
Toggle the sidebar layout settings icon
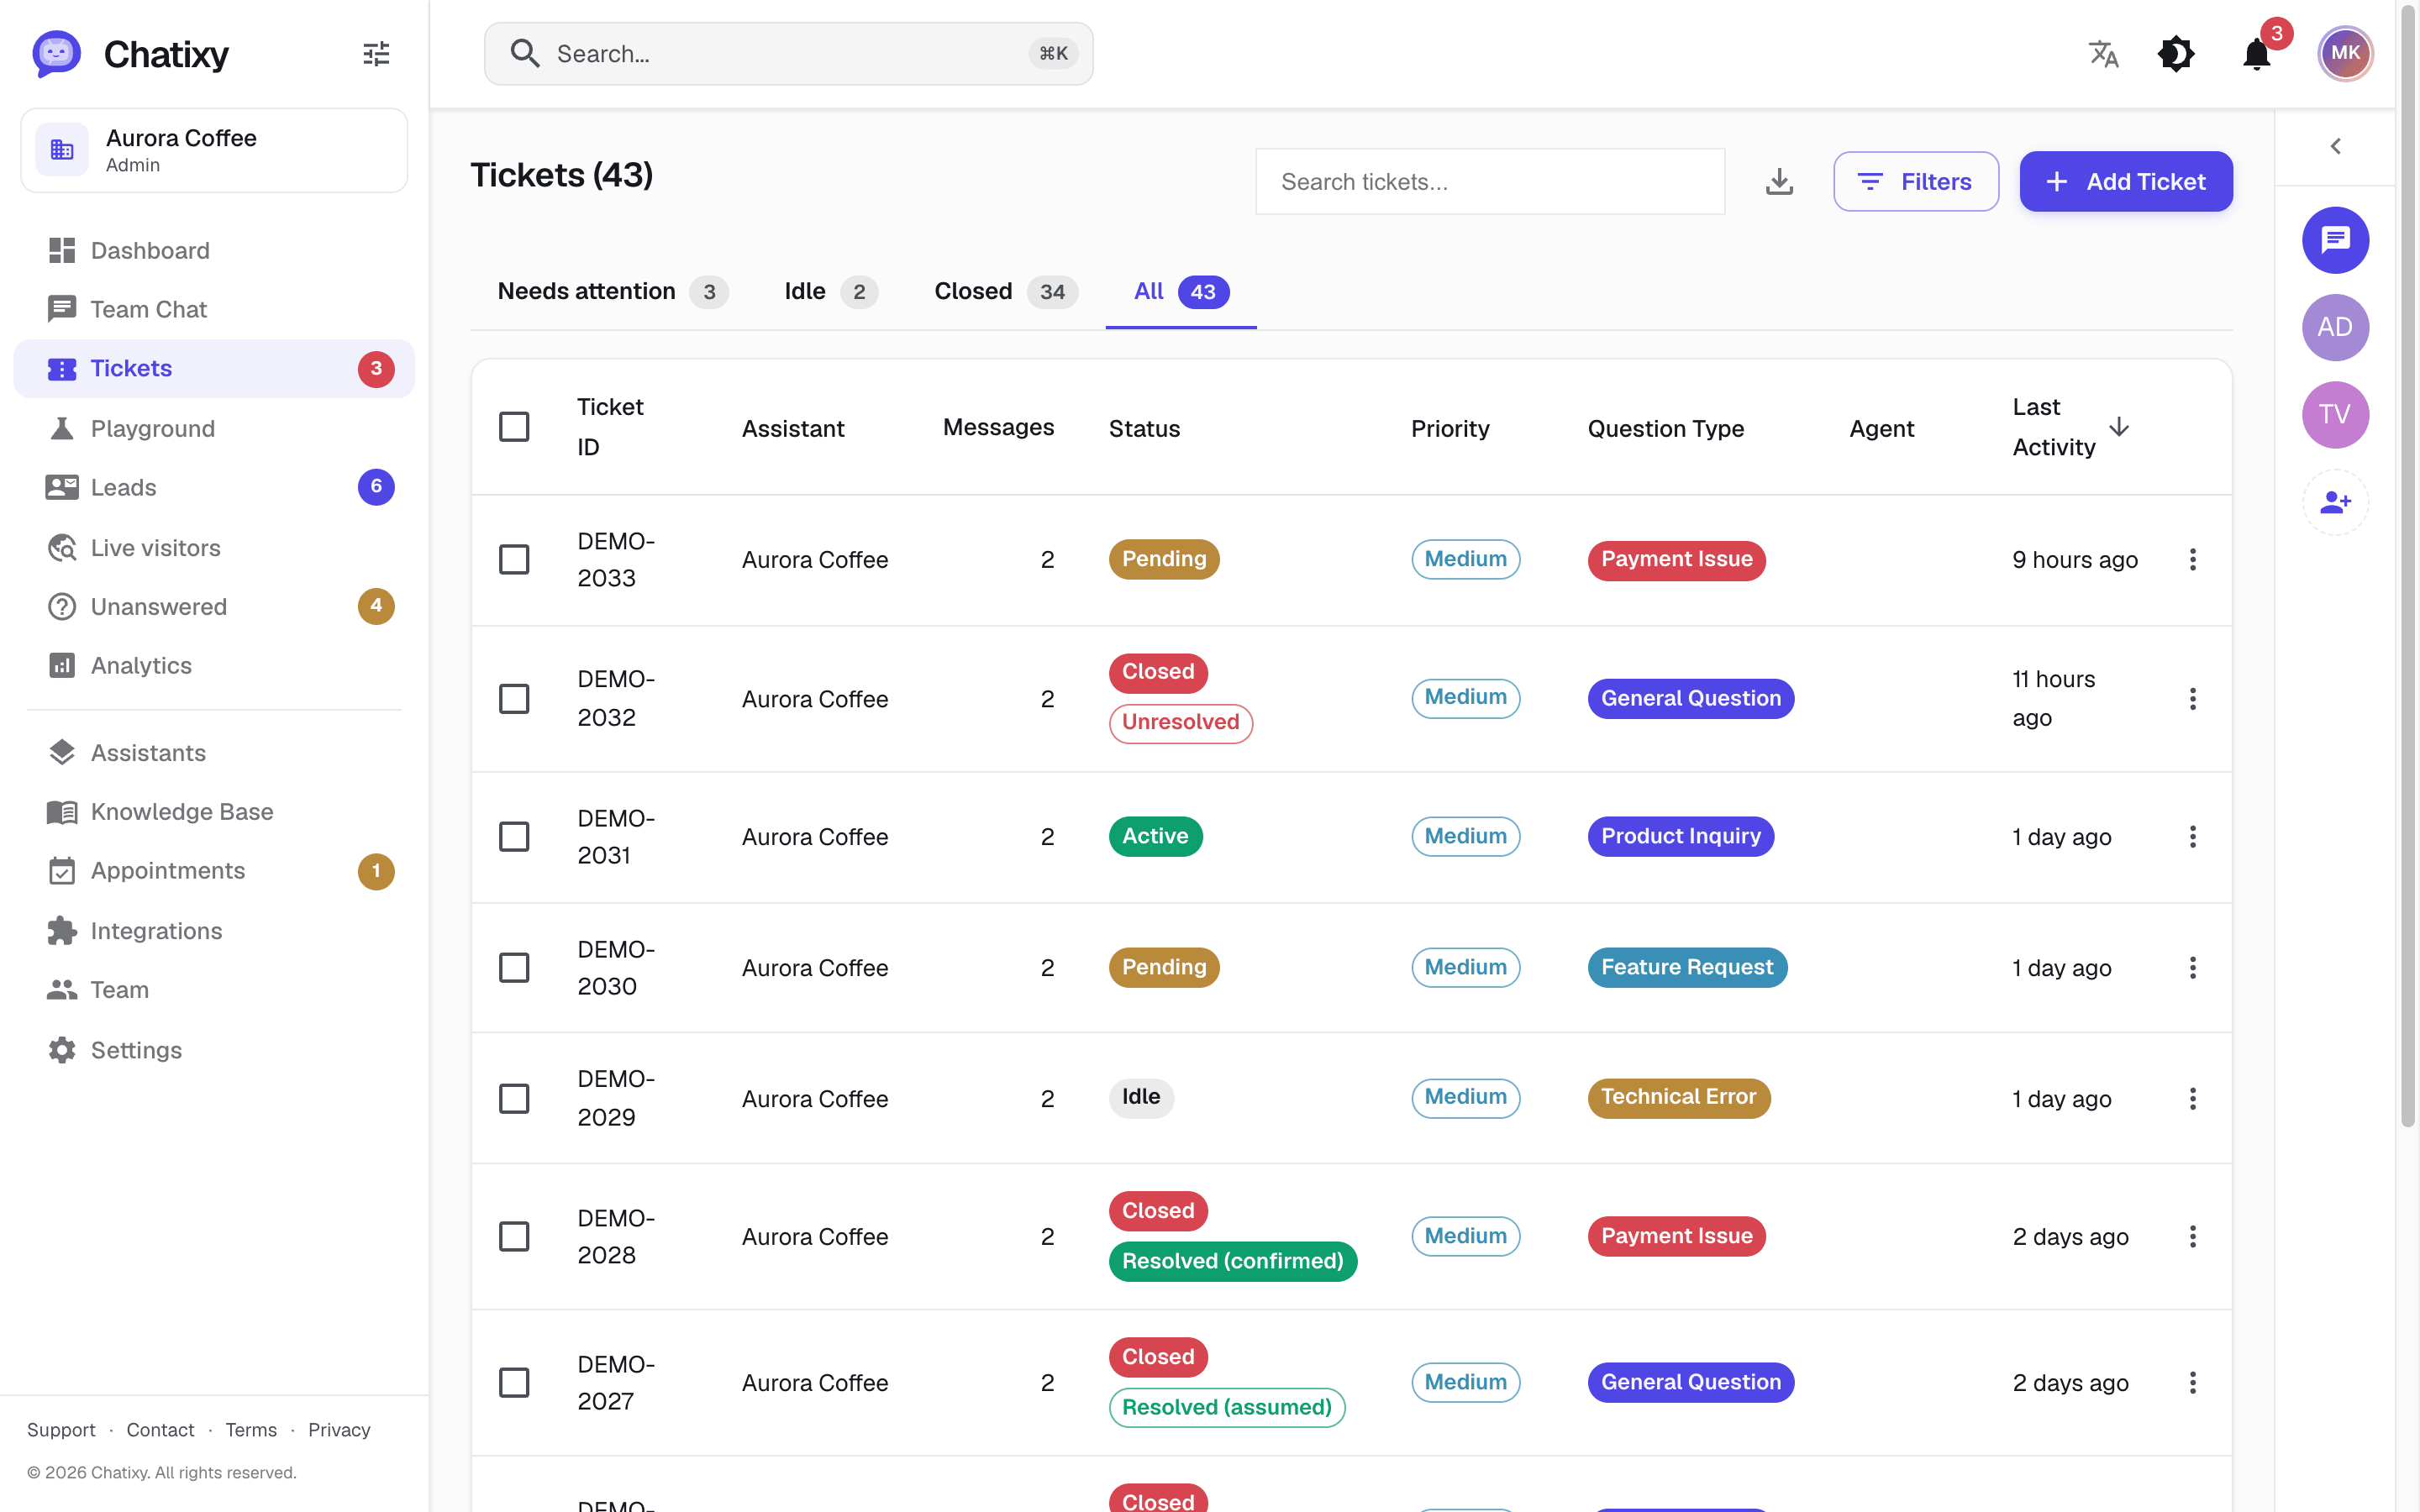[x=376, y=54]
